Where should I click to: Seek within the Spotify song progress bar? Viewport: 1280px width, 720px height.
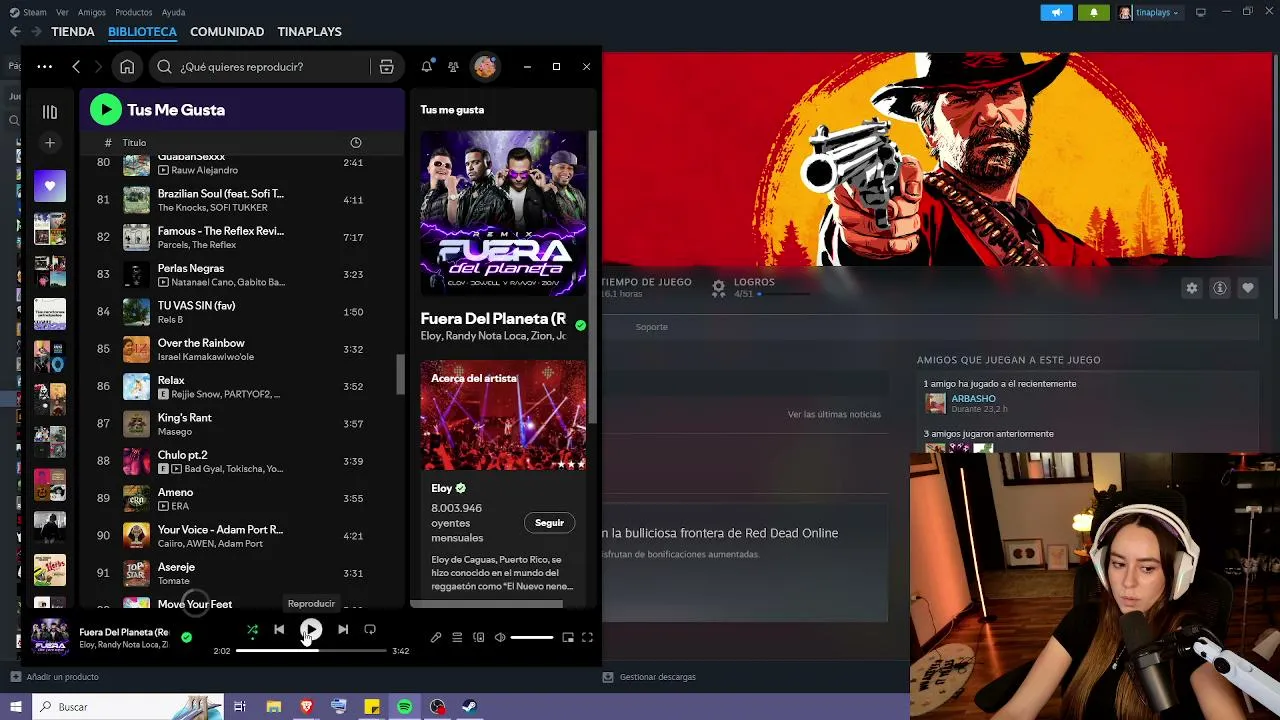[311, 651]
